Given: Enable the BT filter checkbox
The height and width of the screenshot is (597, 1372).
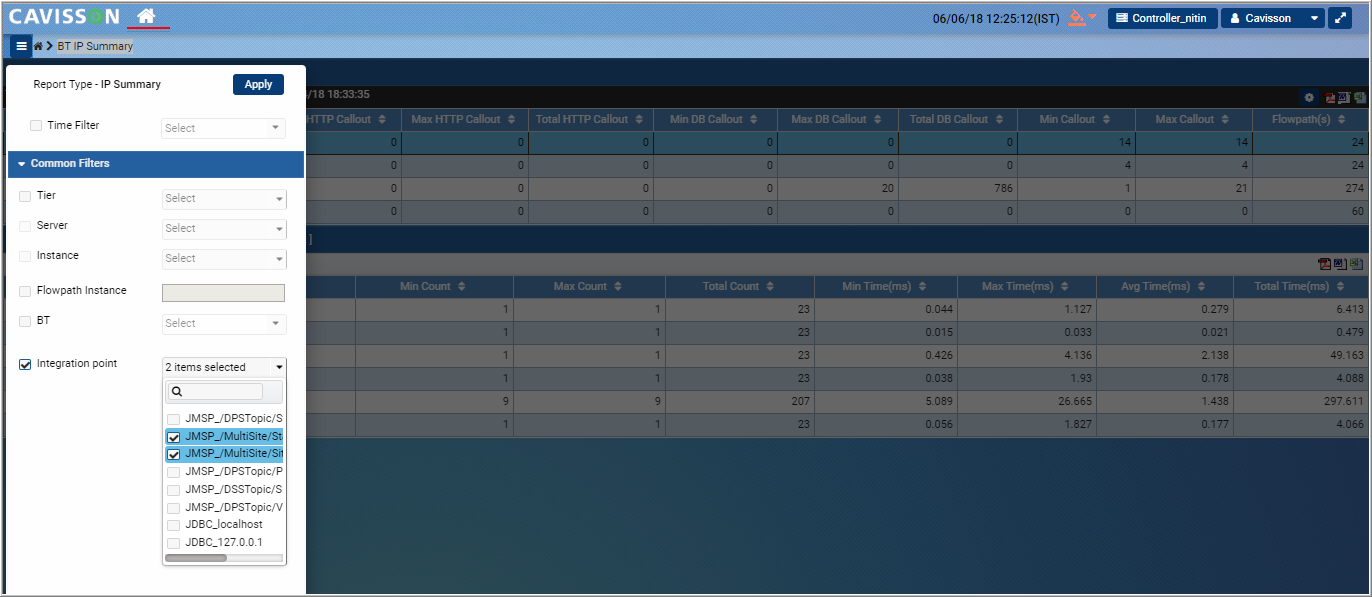Looking at the screenshot, I should coord(25,321).
